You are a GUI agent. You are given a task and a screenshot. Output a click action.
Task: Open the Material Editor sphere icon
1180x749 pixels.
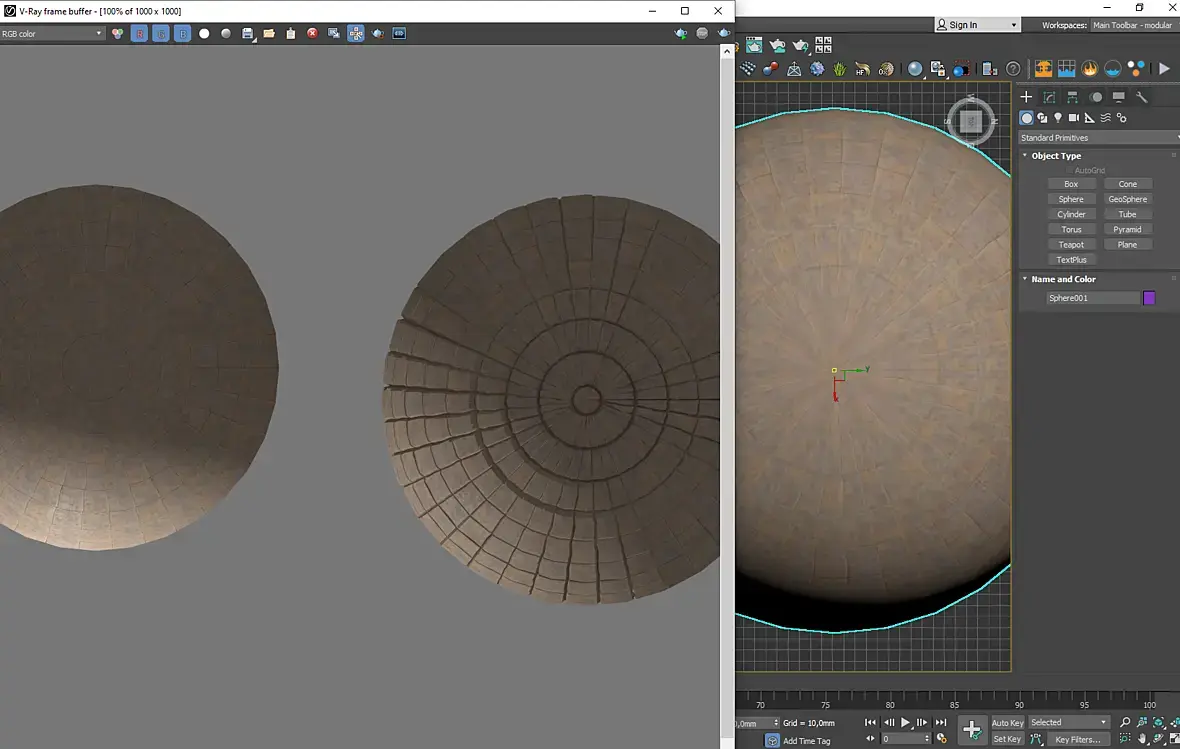point(914,69)
